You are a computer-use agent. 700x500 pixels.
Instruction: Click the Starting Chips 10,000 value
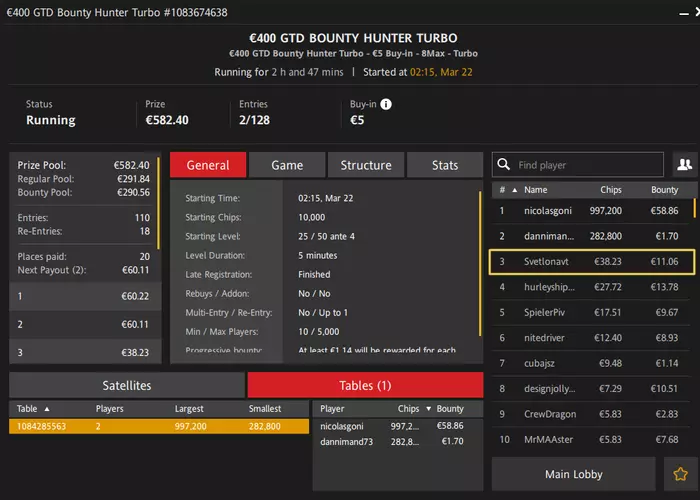coord(312,217)
